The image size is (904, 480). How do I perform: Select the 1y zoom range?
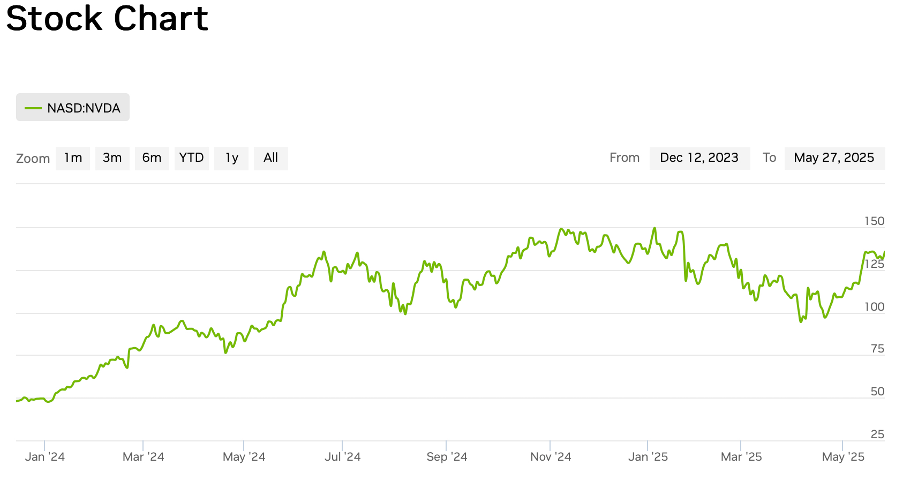[231, 158]
